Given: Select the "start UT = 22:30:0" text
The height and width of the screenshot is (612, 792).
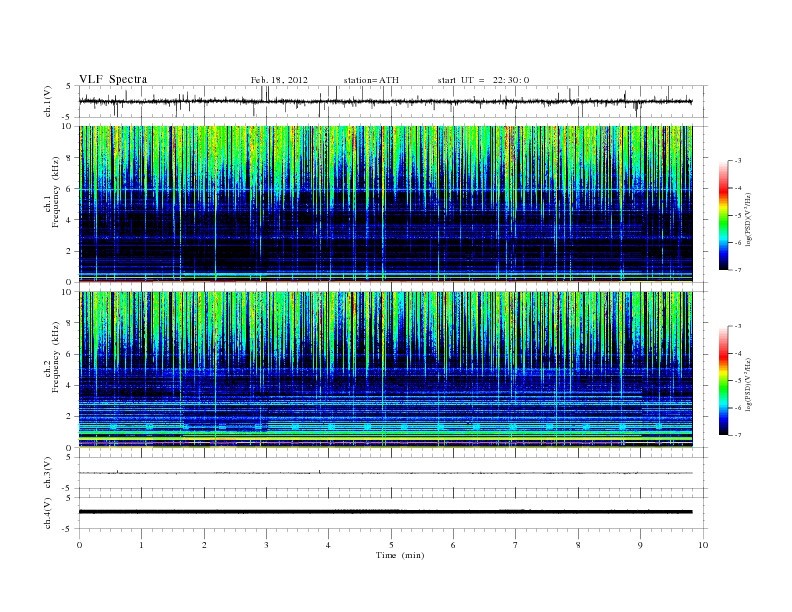Looking at the screenshot, I should coord(483,80).
